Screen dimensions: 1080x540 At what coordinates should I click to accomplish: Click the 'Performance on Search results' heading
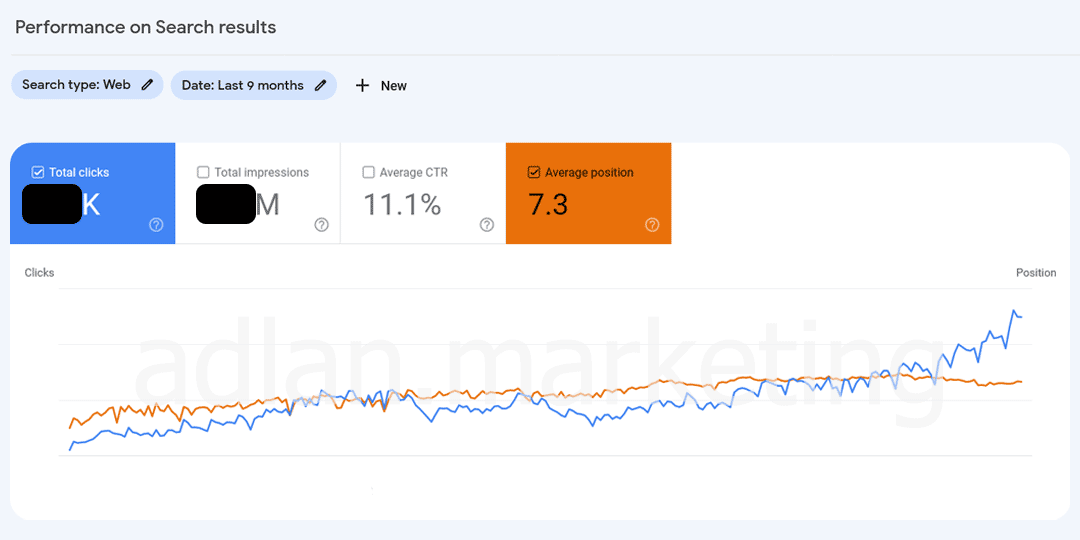pyautogui.click(x=146, y=27)
